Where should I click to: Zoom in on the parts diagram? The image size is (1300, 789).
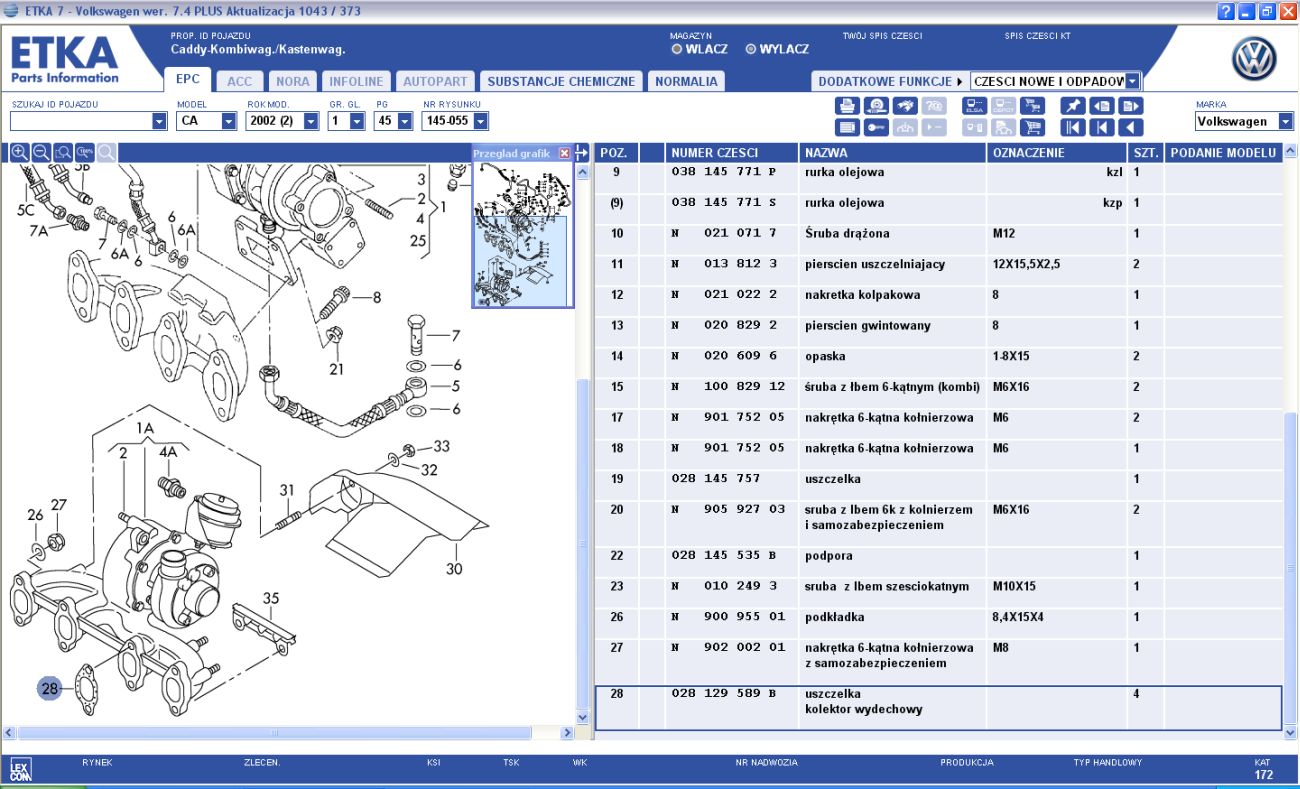point(19,153)
